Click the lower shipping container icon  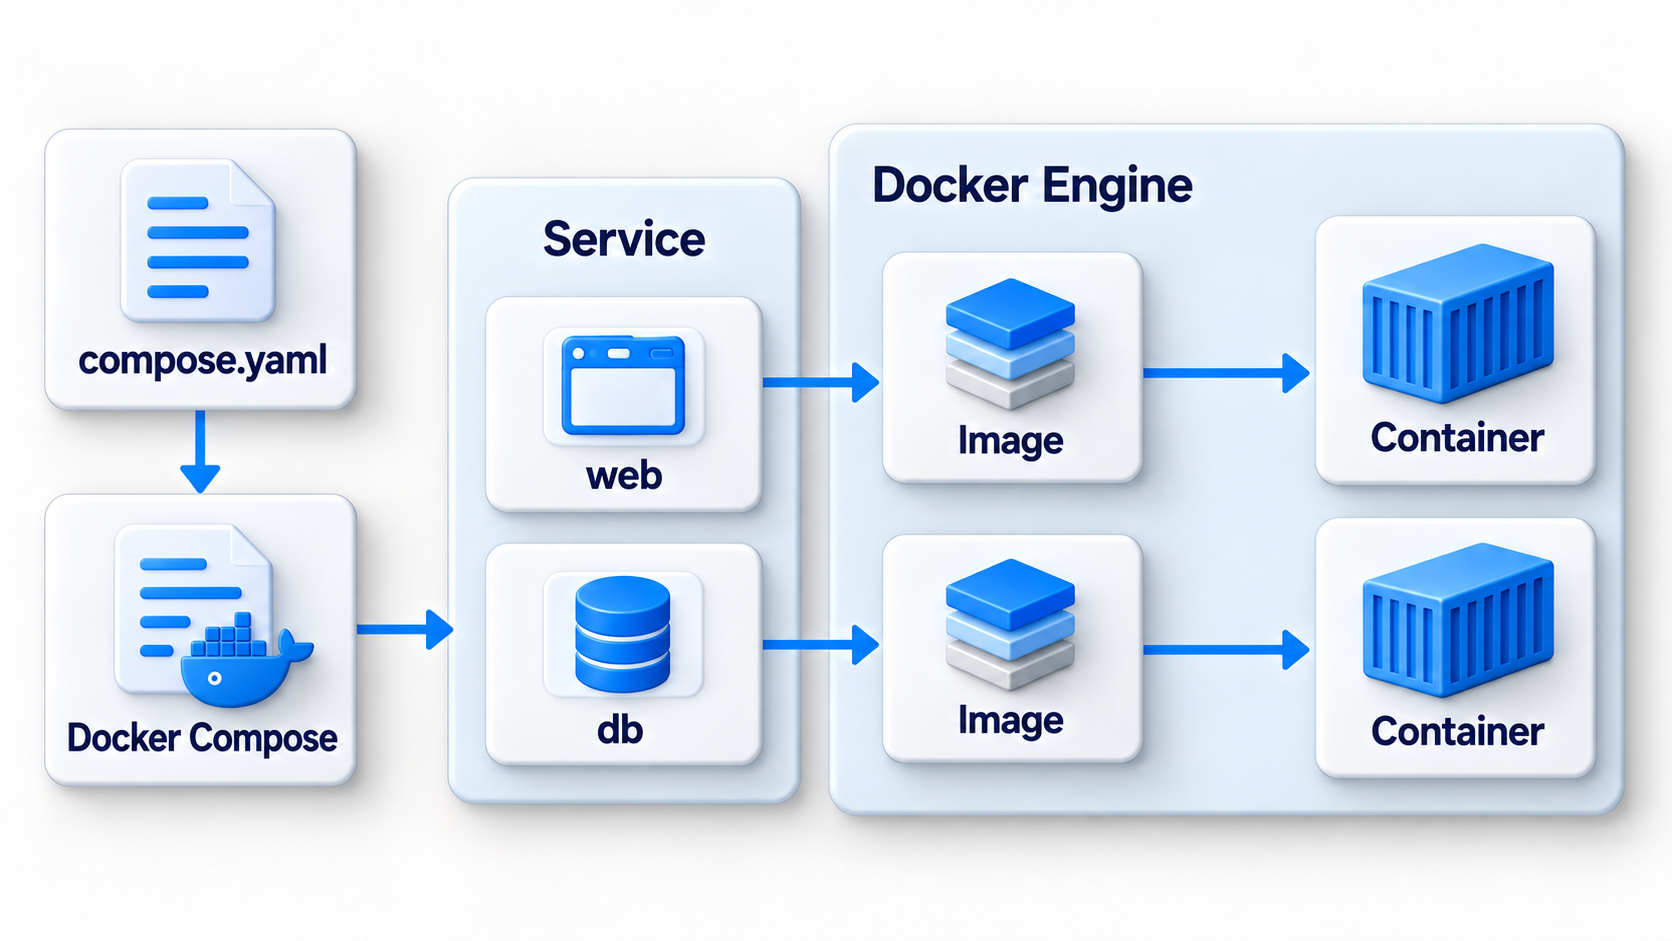1457,620
